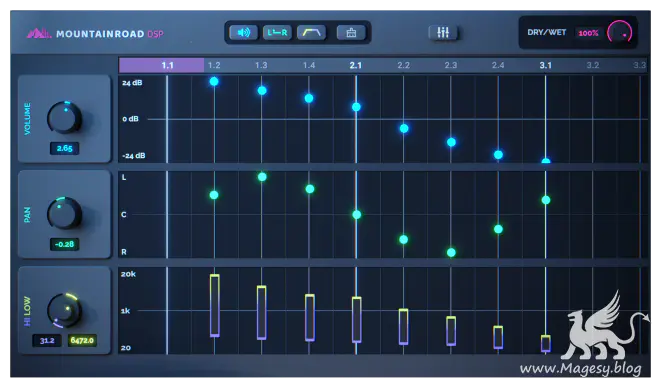Click the pan node at step 2.4
Image resolution: width=660 pixels, height=386 pixels.
[498, 229]
